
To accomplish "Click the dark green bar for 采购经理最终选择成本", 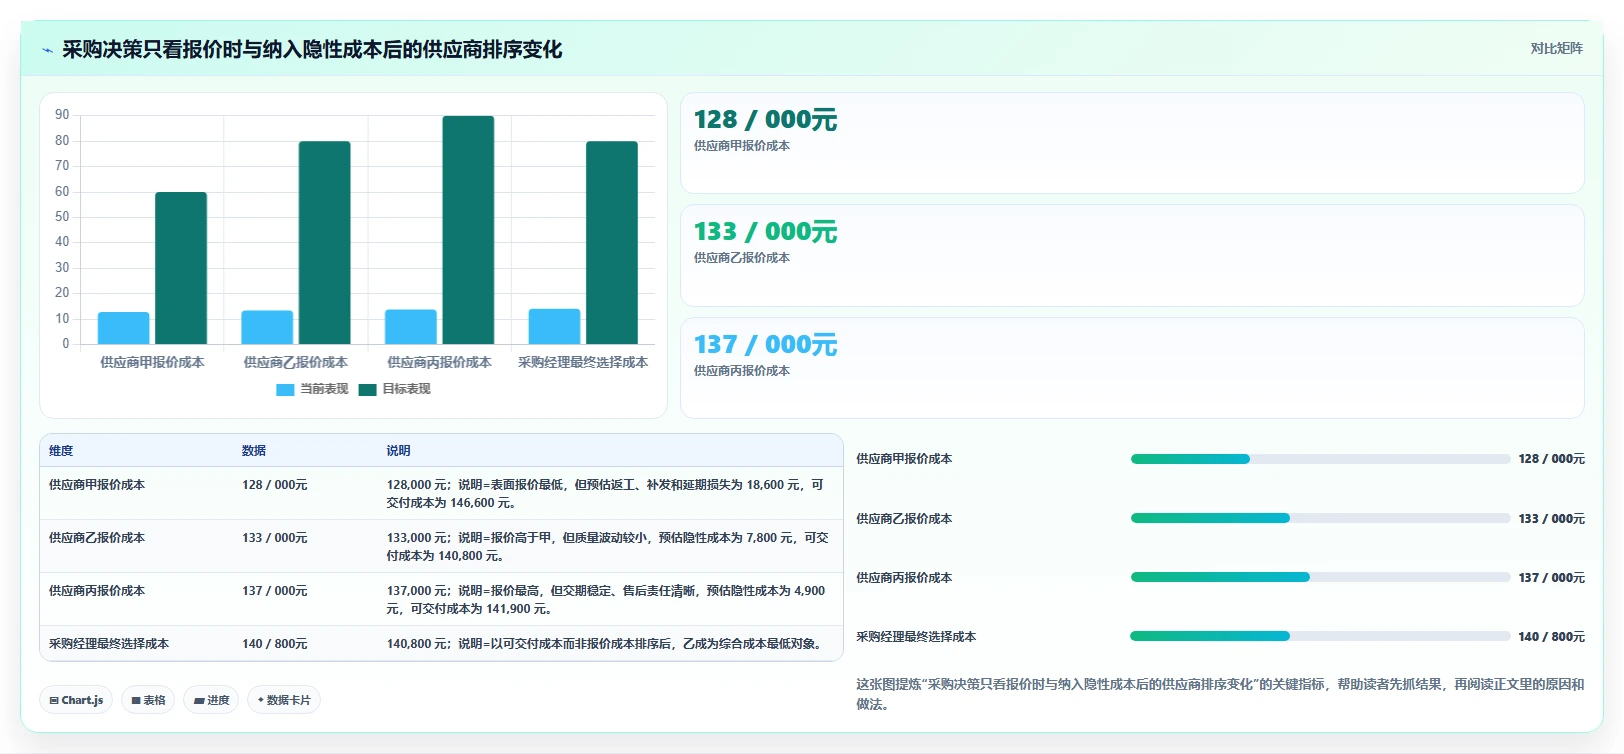I will [612, 243].
